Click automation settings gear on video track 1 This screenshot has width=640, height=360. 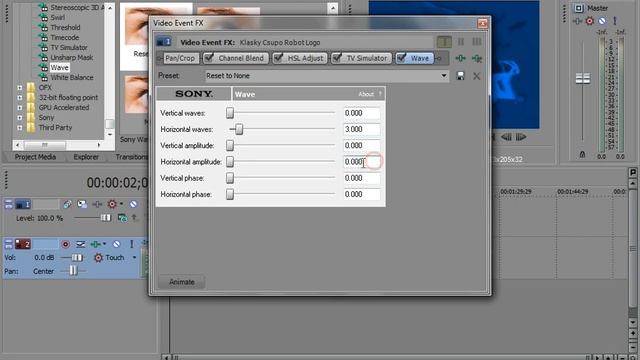pos(112,204)
